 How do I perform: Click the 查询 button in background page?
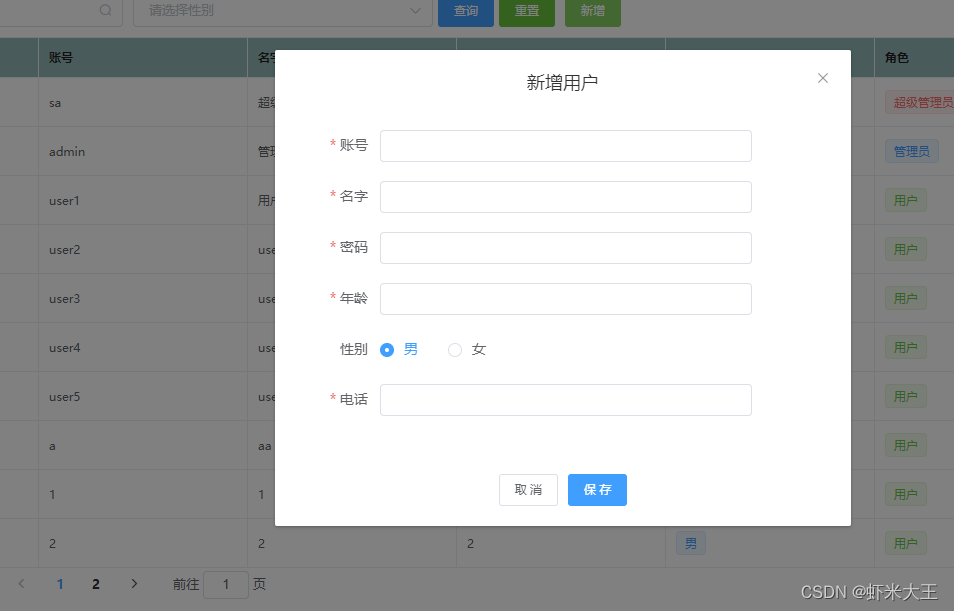tap(466, 11)
